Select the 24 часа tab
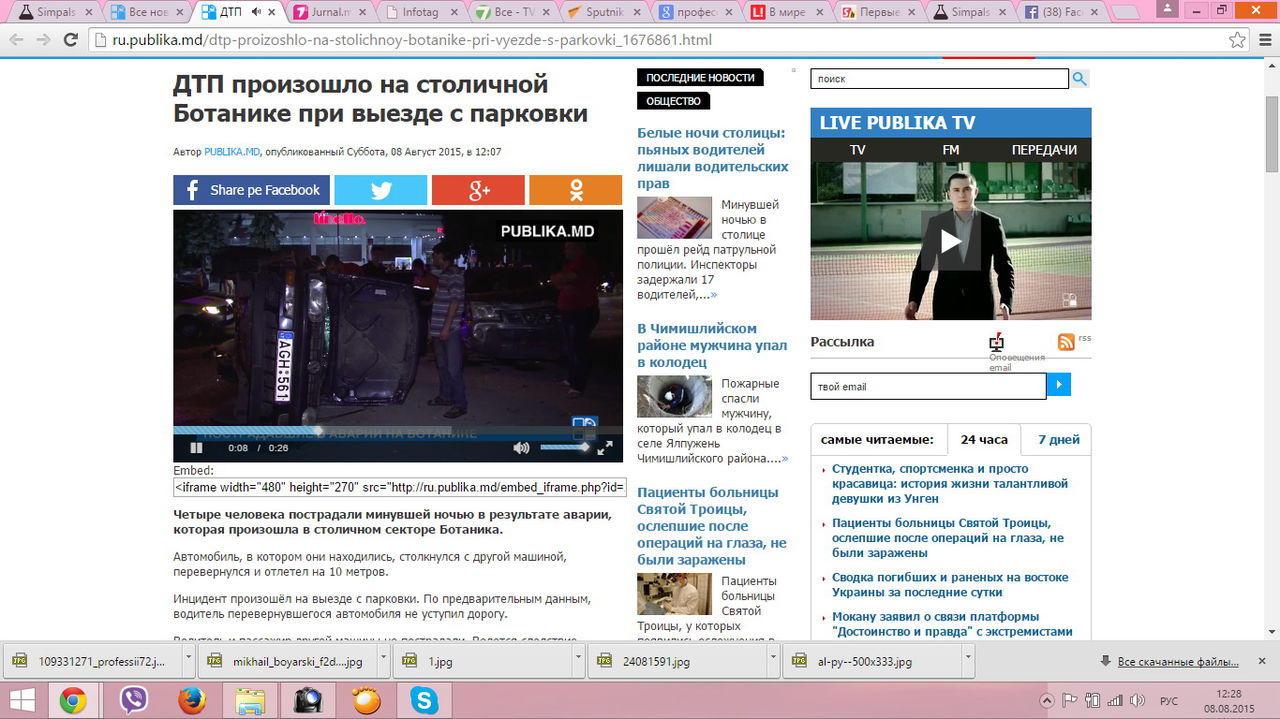 pos(984,440)
